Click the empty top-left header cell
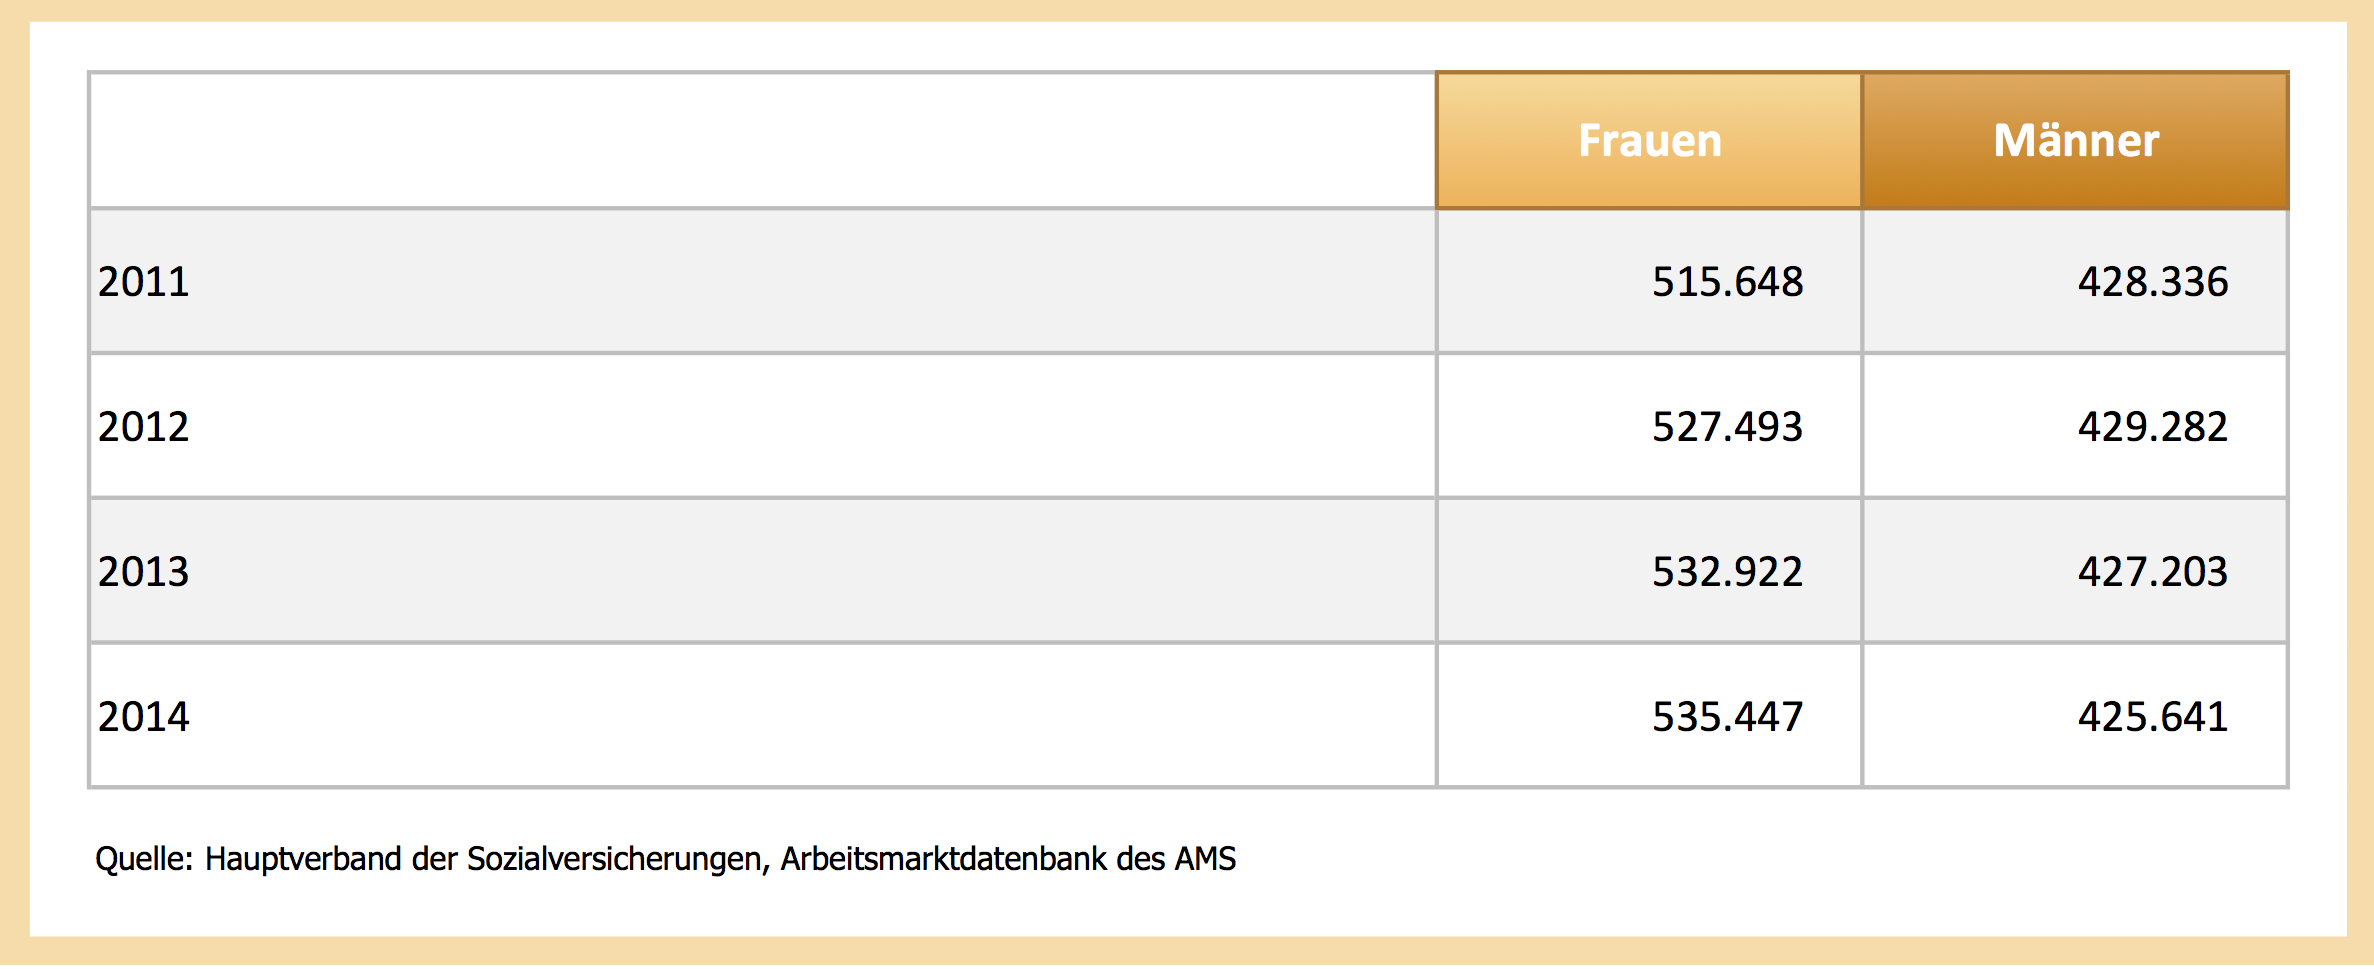 [x=762, y=141]
